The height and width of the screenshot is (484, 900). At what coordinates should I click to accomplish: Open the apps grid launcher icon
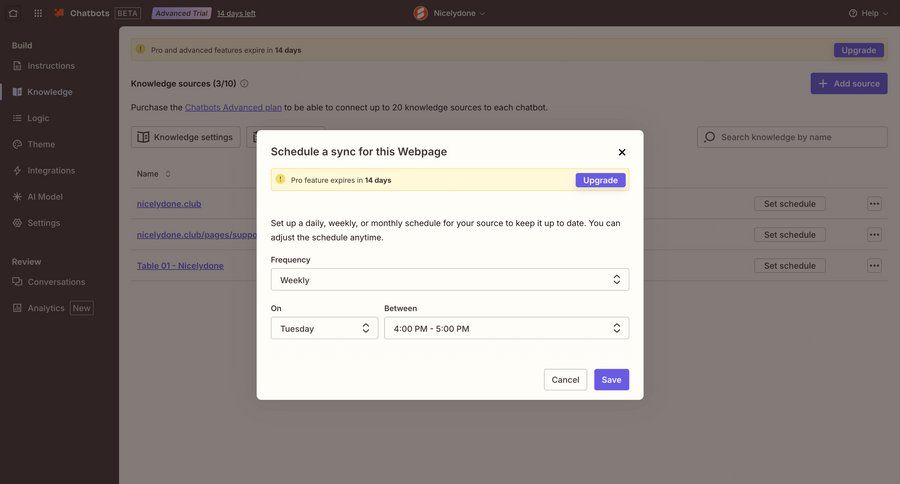click(38, 13)
